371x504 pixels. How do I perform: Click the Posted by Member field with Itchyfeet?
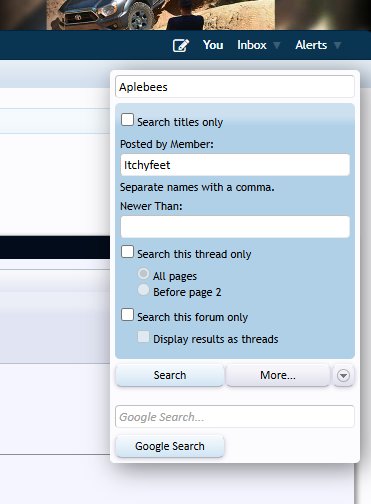point(235,165)
